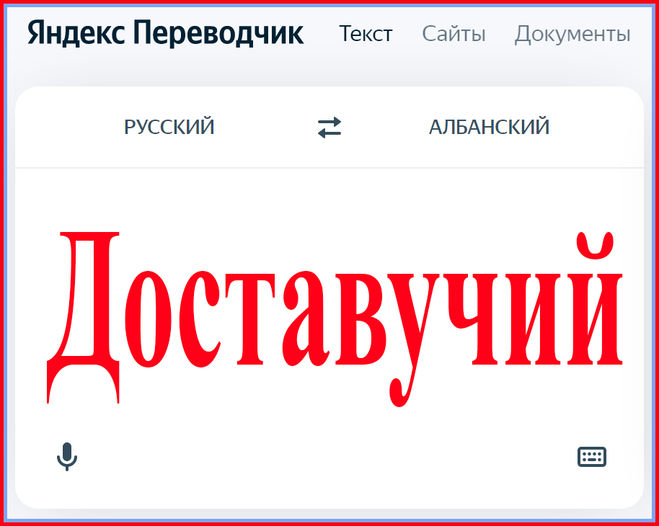Change the source language from Russian
Image resolution: width=659 pixels, height=526 pixels.
(169, 127)
